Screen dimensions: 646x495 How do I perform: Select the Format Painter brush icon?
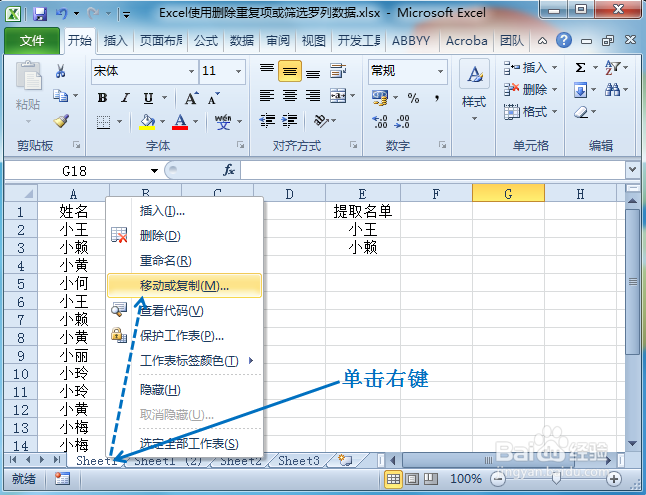coord(61,121)
